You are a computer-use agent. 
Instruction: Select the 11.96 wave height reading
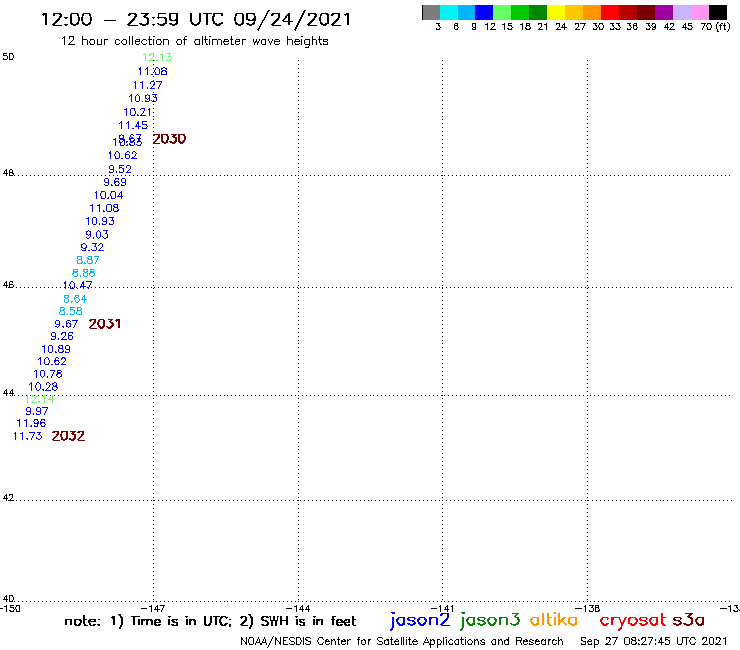31,423
